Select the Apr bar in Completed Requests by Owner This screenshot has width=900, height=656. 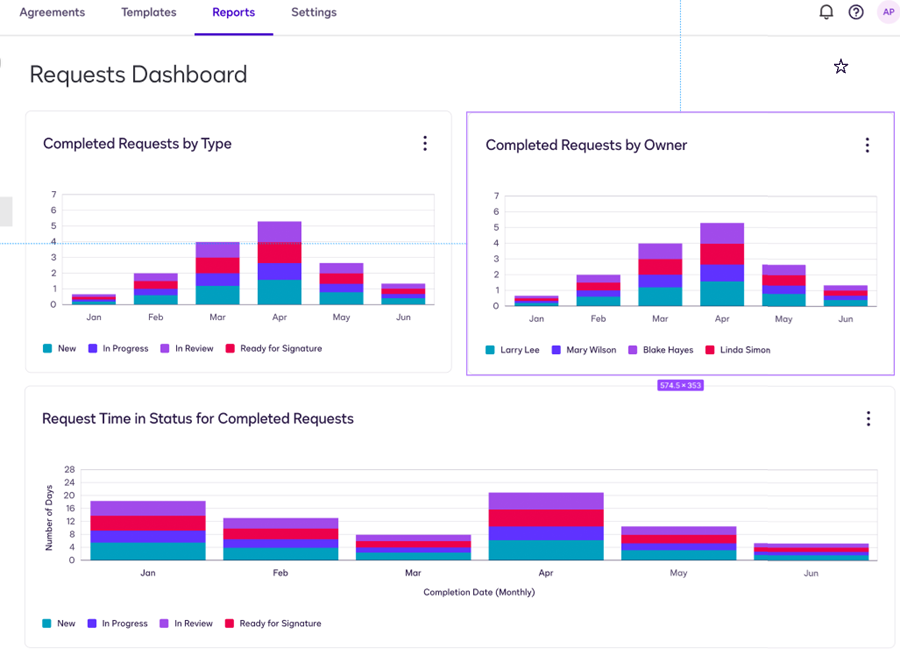[x=722, y=265]
